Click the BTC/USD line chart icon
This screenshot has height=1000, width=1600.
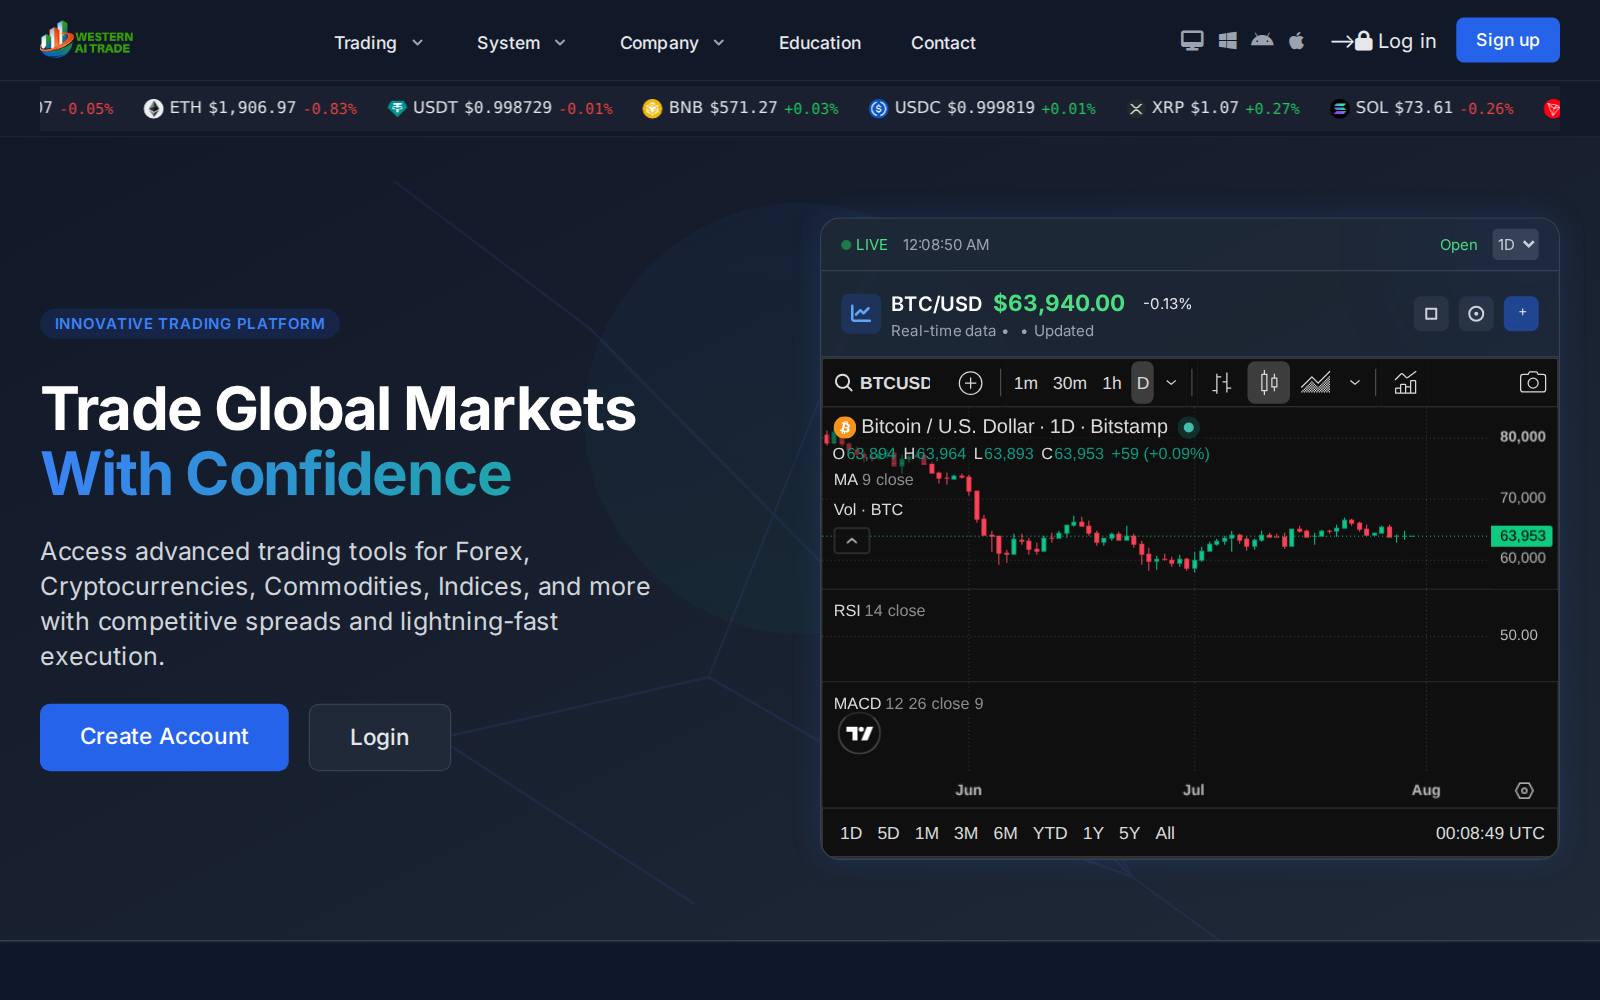(x=860, y=314)
